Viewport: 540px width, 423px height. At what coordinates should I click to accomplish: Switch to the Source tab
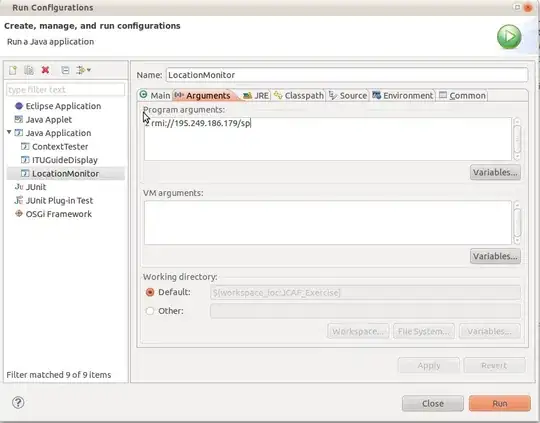(x=348, y=95)
